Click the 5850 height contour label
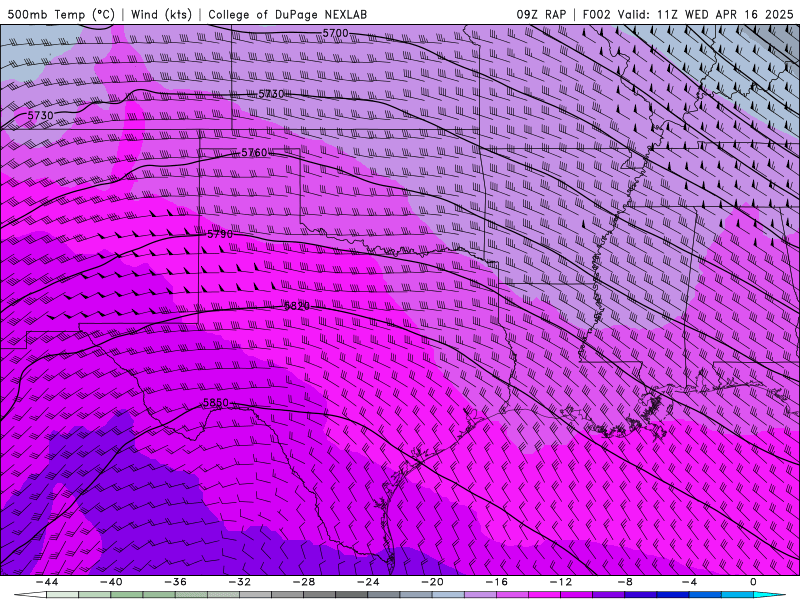Image resolution: width=800 pixels, height=600 pixels. point(216,403)
